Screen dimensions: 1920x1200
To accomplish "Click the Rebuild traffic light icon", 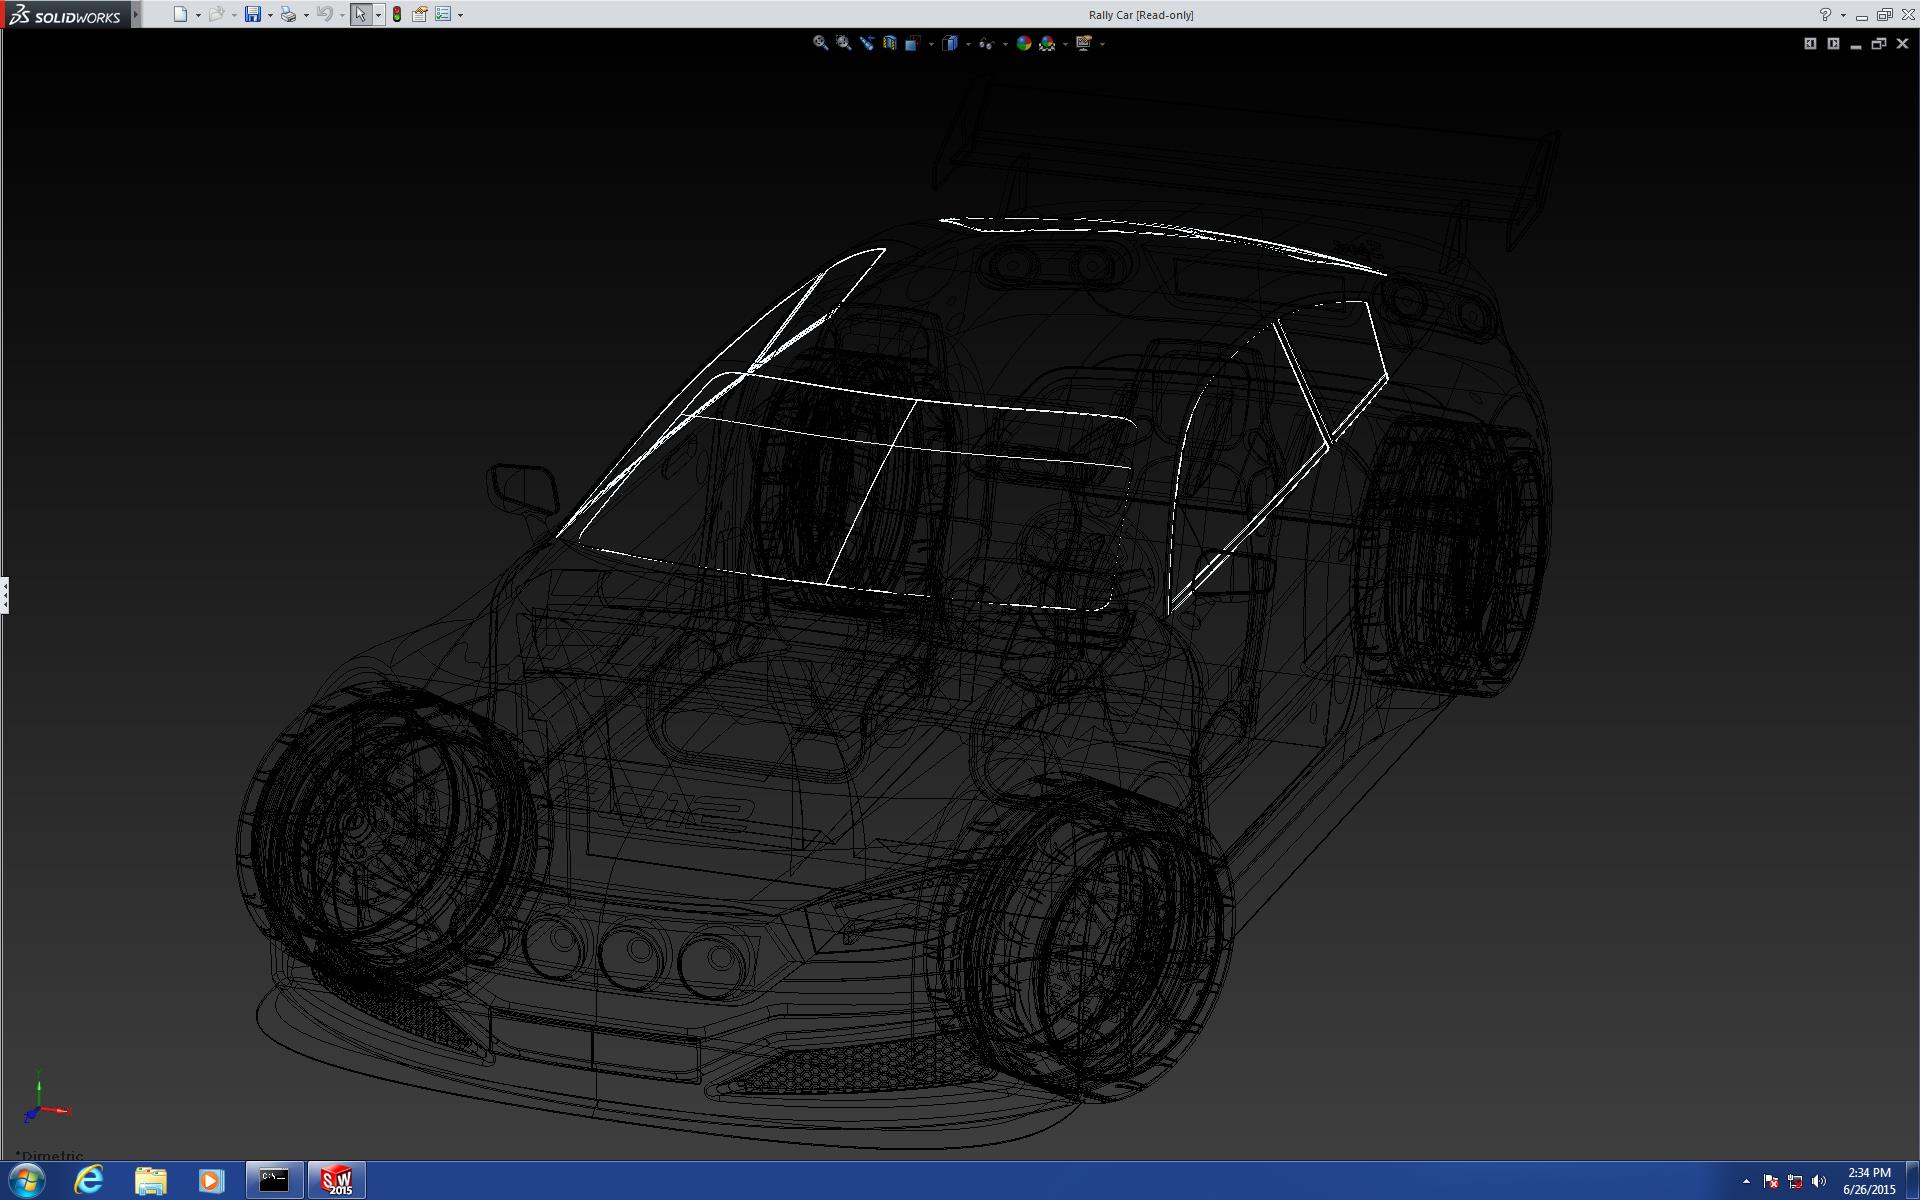I will (x=397, y=14).
